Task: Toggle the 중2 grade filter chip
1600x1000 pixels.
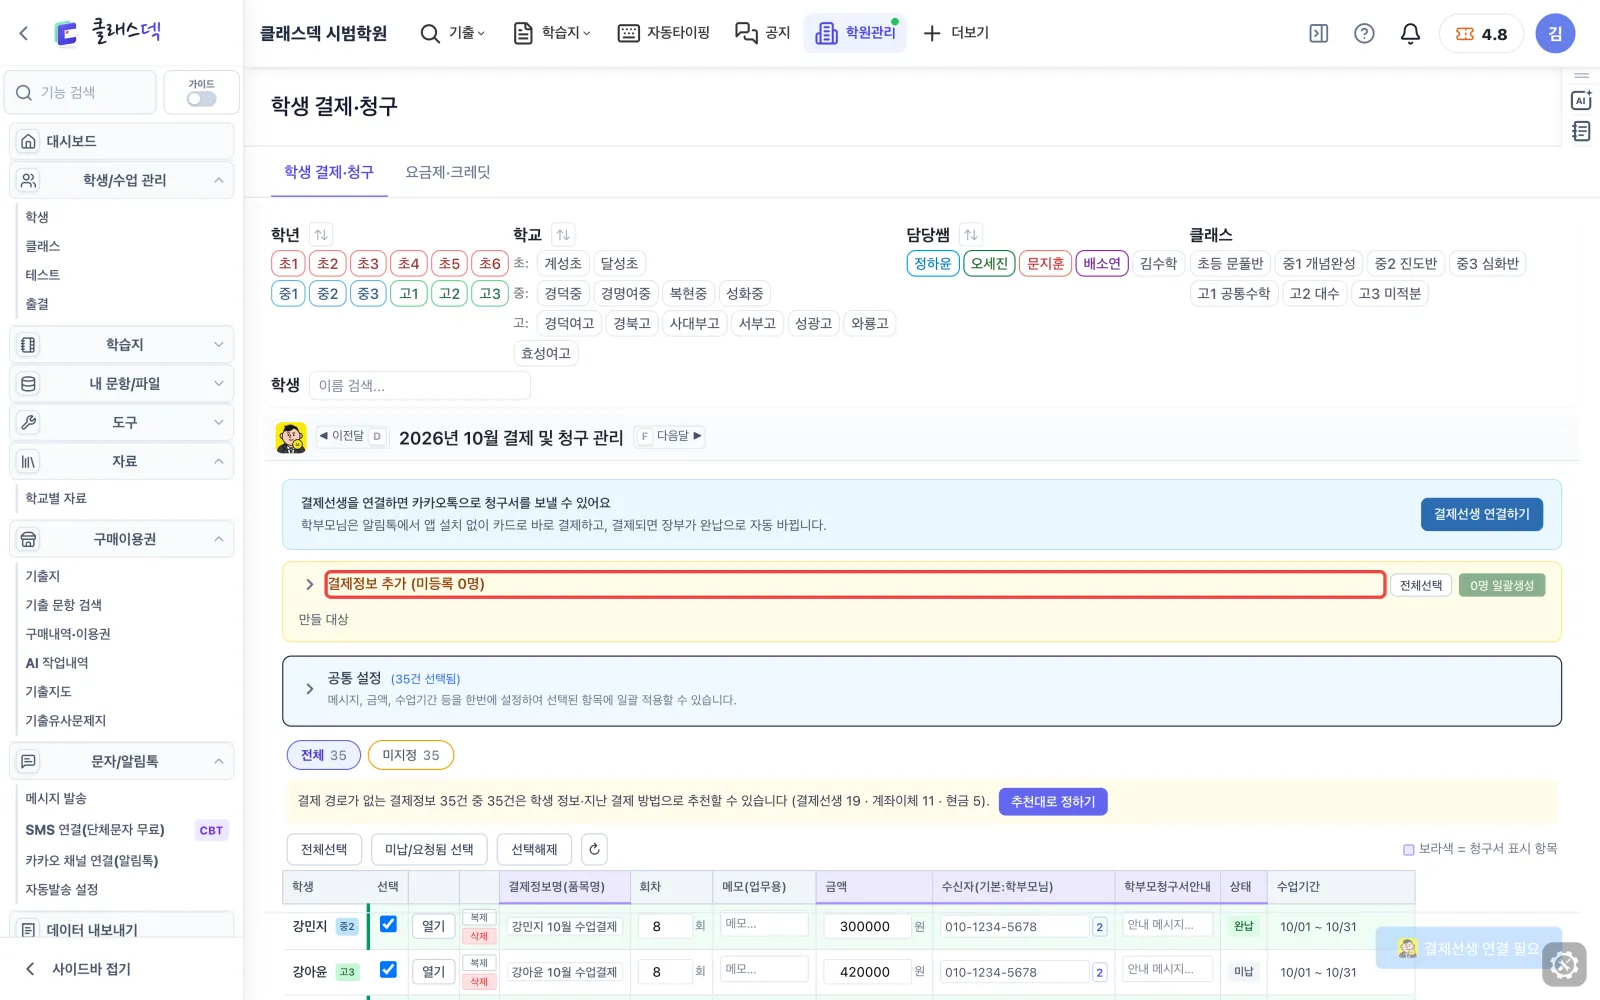Action: (x=328, y=294)
